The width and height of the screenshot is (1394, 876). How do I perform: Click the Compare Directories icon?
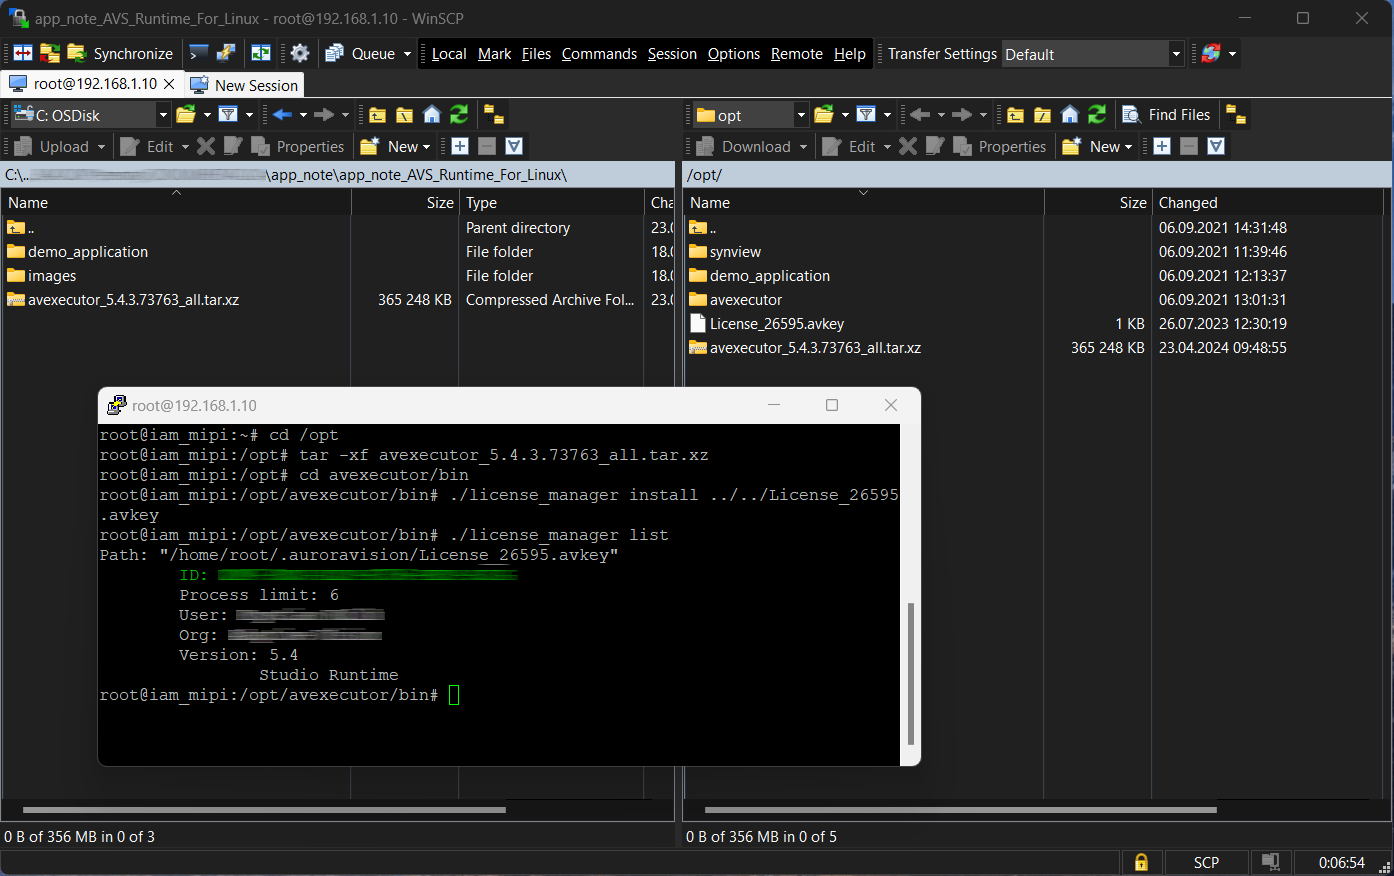click(x=23, y=54)
